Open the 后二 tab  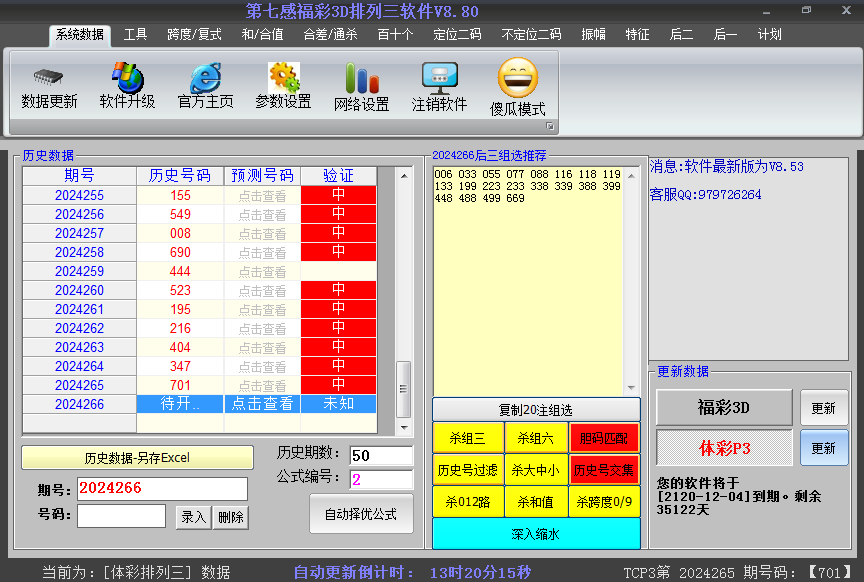681,35
